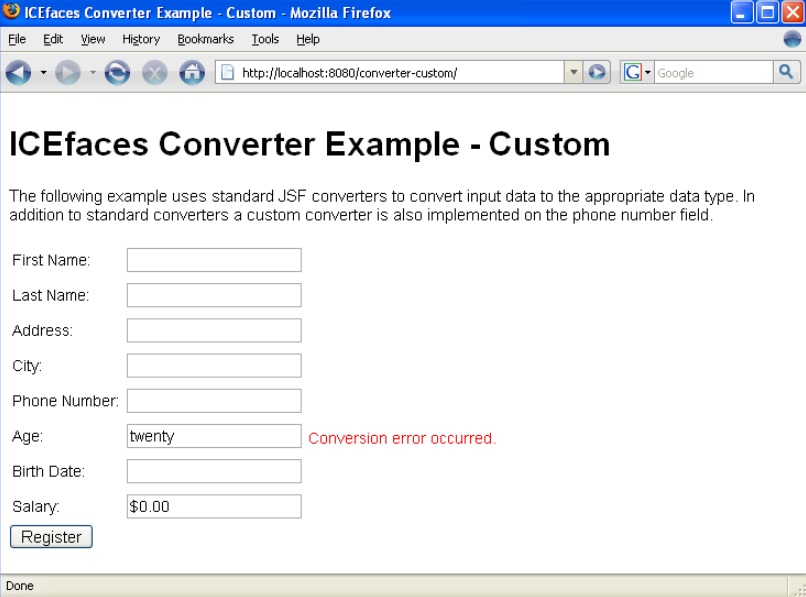Reload the page with the refresh icon
Screen dimensions: 806x597
117,73
